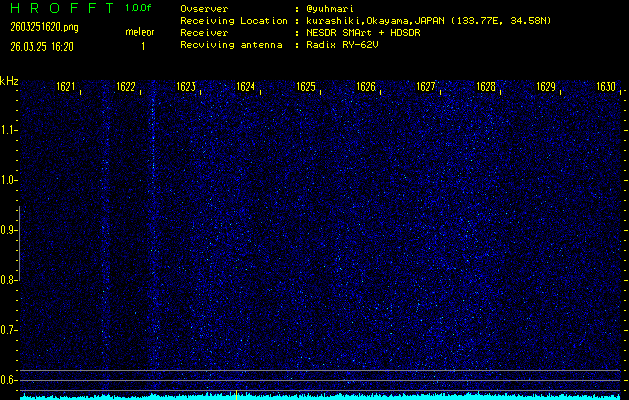629x400 pixels.
Task: Click the 1621 time label
Action: [x=66, y=87]
